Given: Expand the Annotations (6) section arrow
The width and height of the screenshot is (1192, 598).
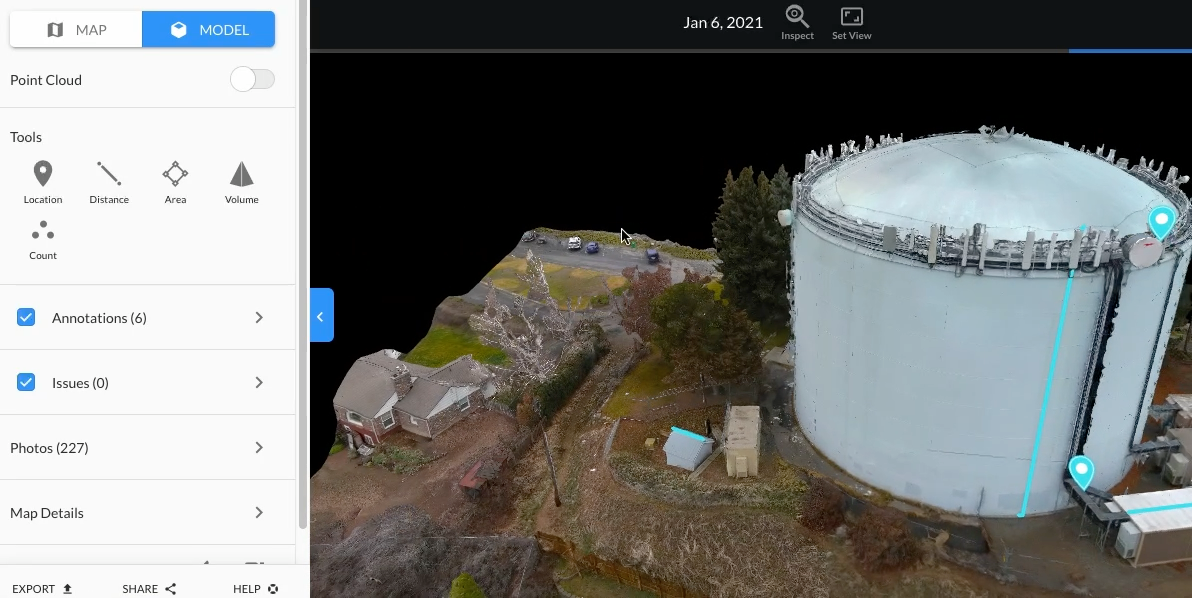Looking at the screenshot, I should (259, 318).
